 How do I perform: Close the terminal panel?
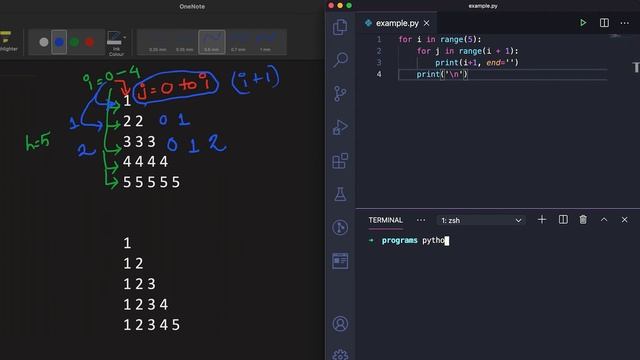click(x=624, y=220)
